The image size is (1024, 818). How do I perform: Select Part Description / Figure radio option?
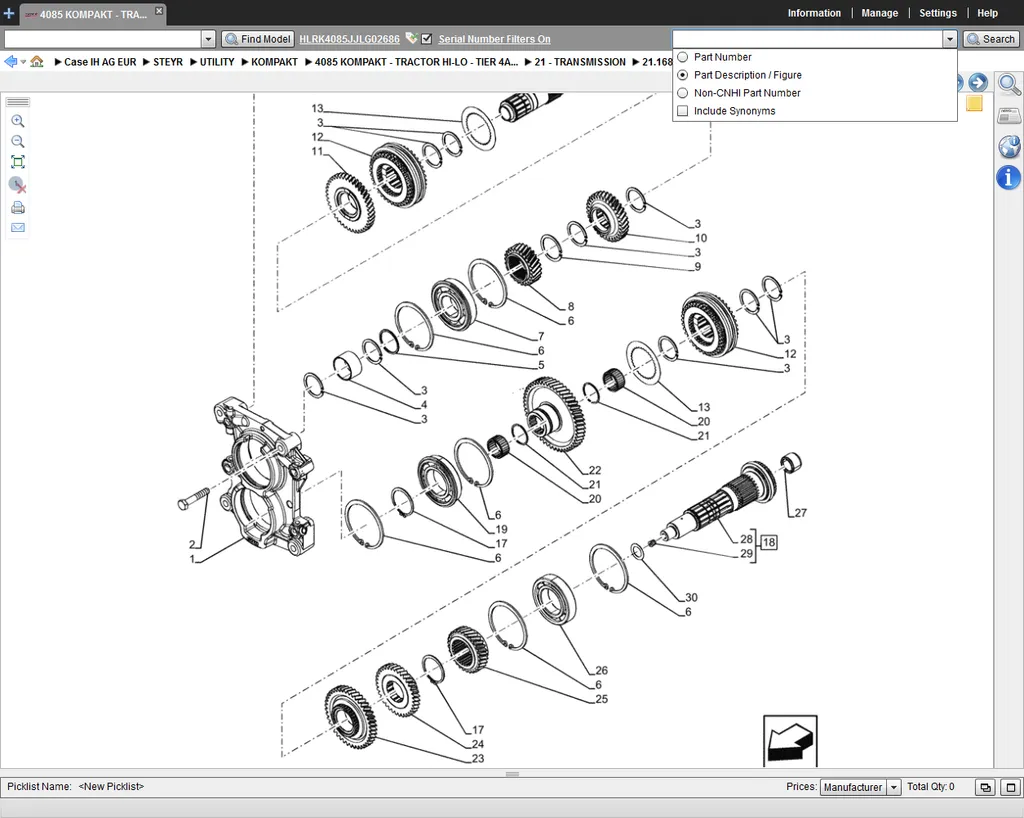pyautogui.click(x=682, y=75)
